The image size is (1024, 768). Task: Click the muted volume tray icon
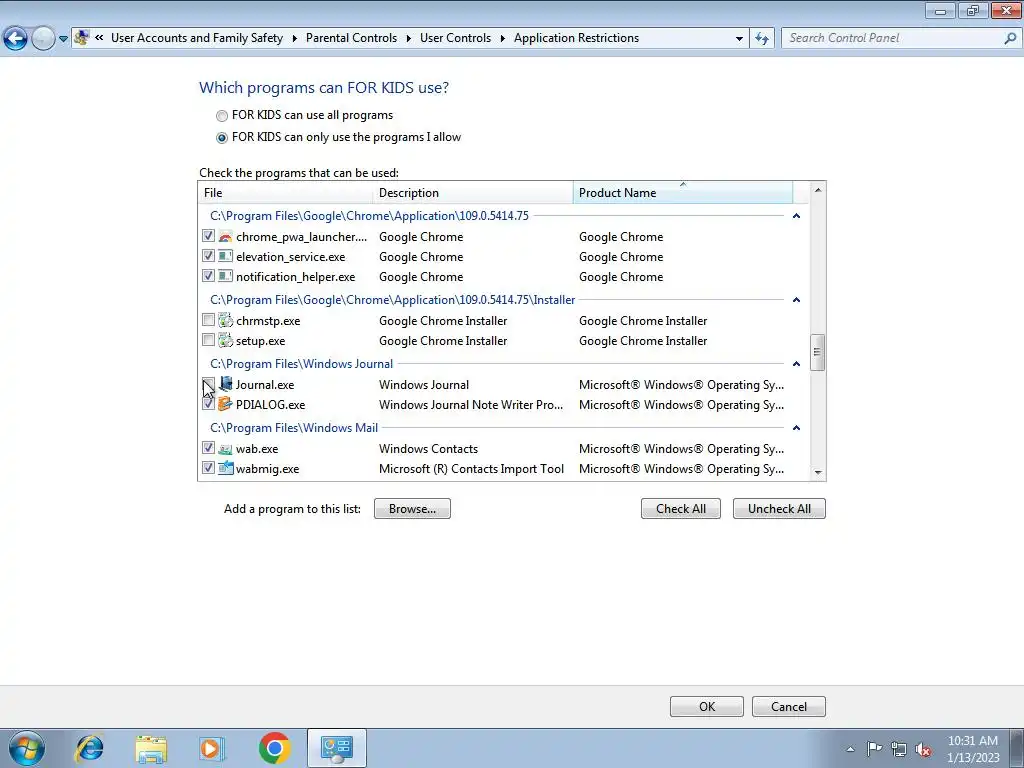[x=923, y=749]
